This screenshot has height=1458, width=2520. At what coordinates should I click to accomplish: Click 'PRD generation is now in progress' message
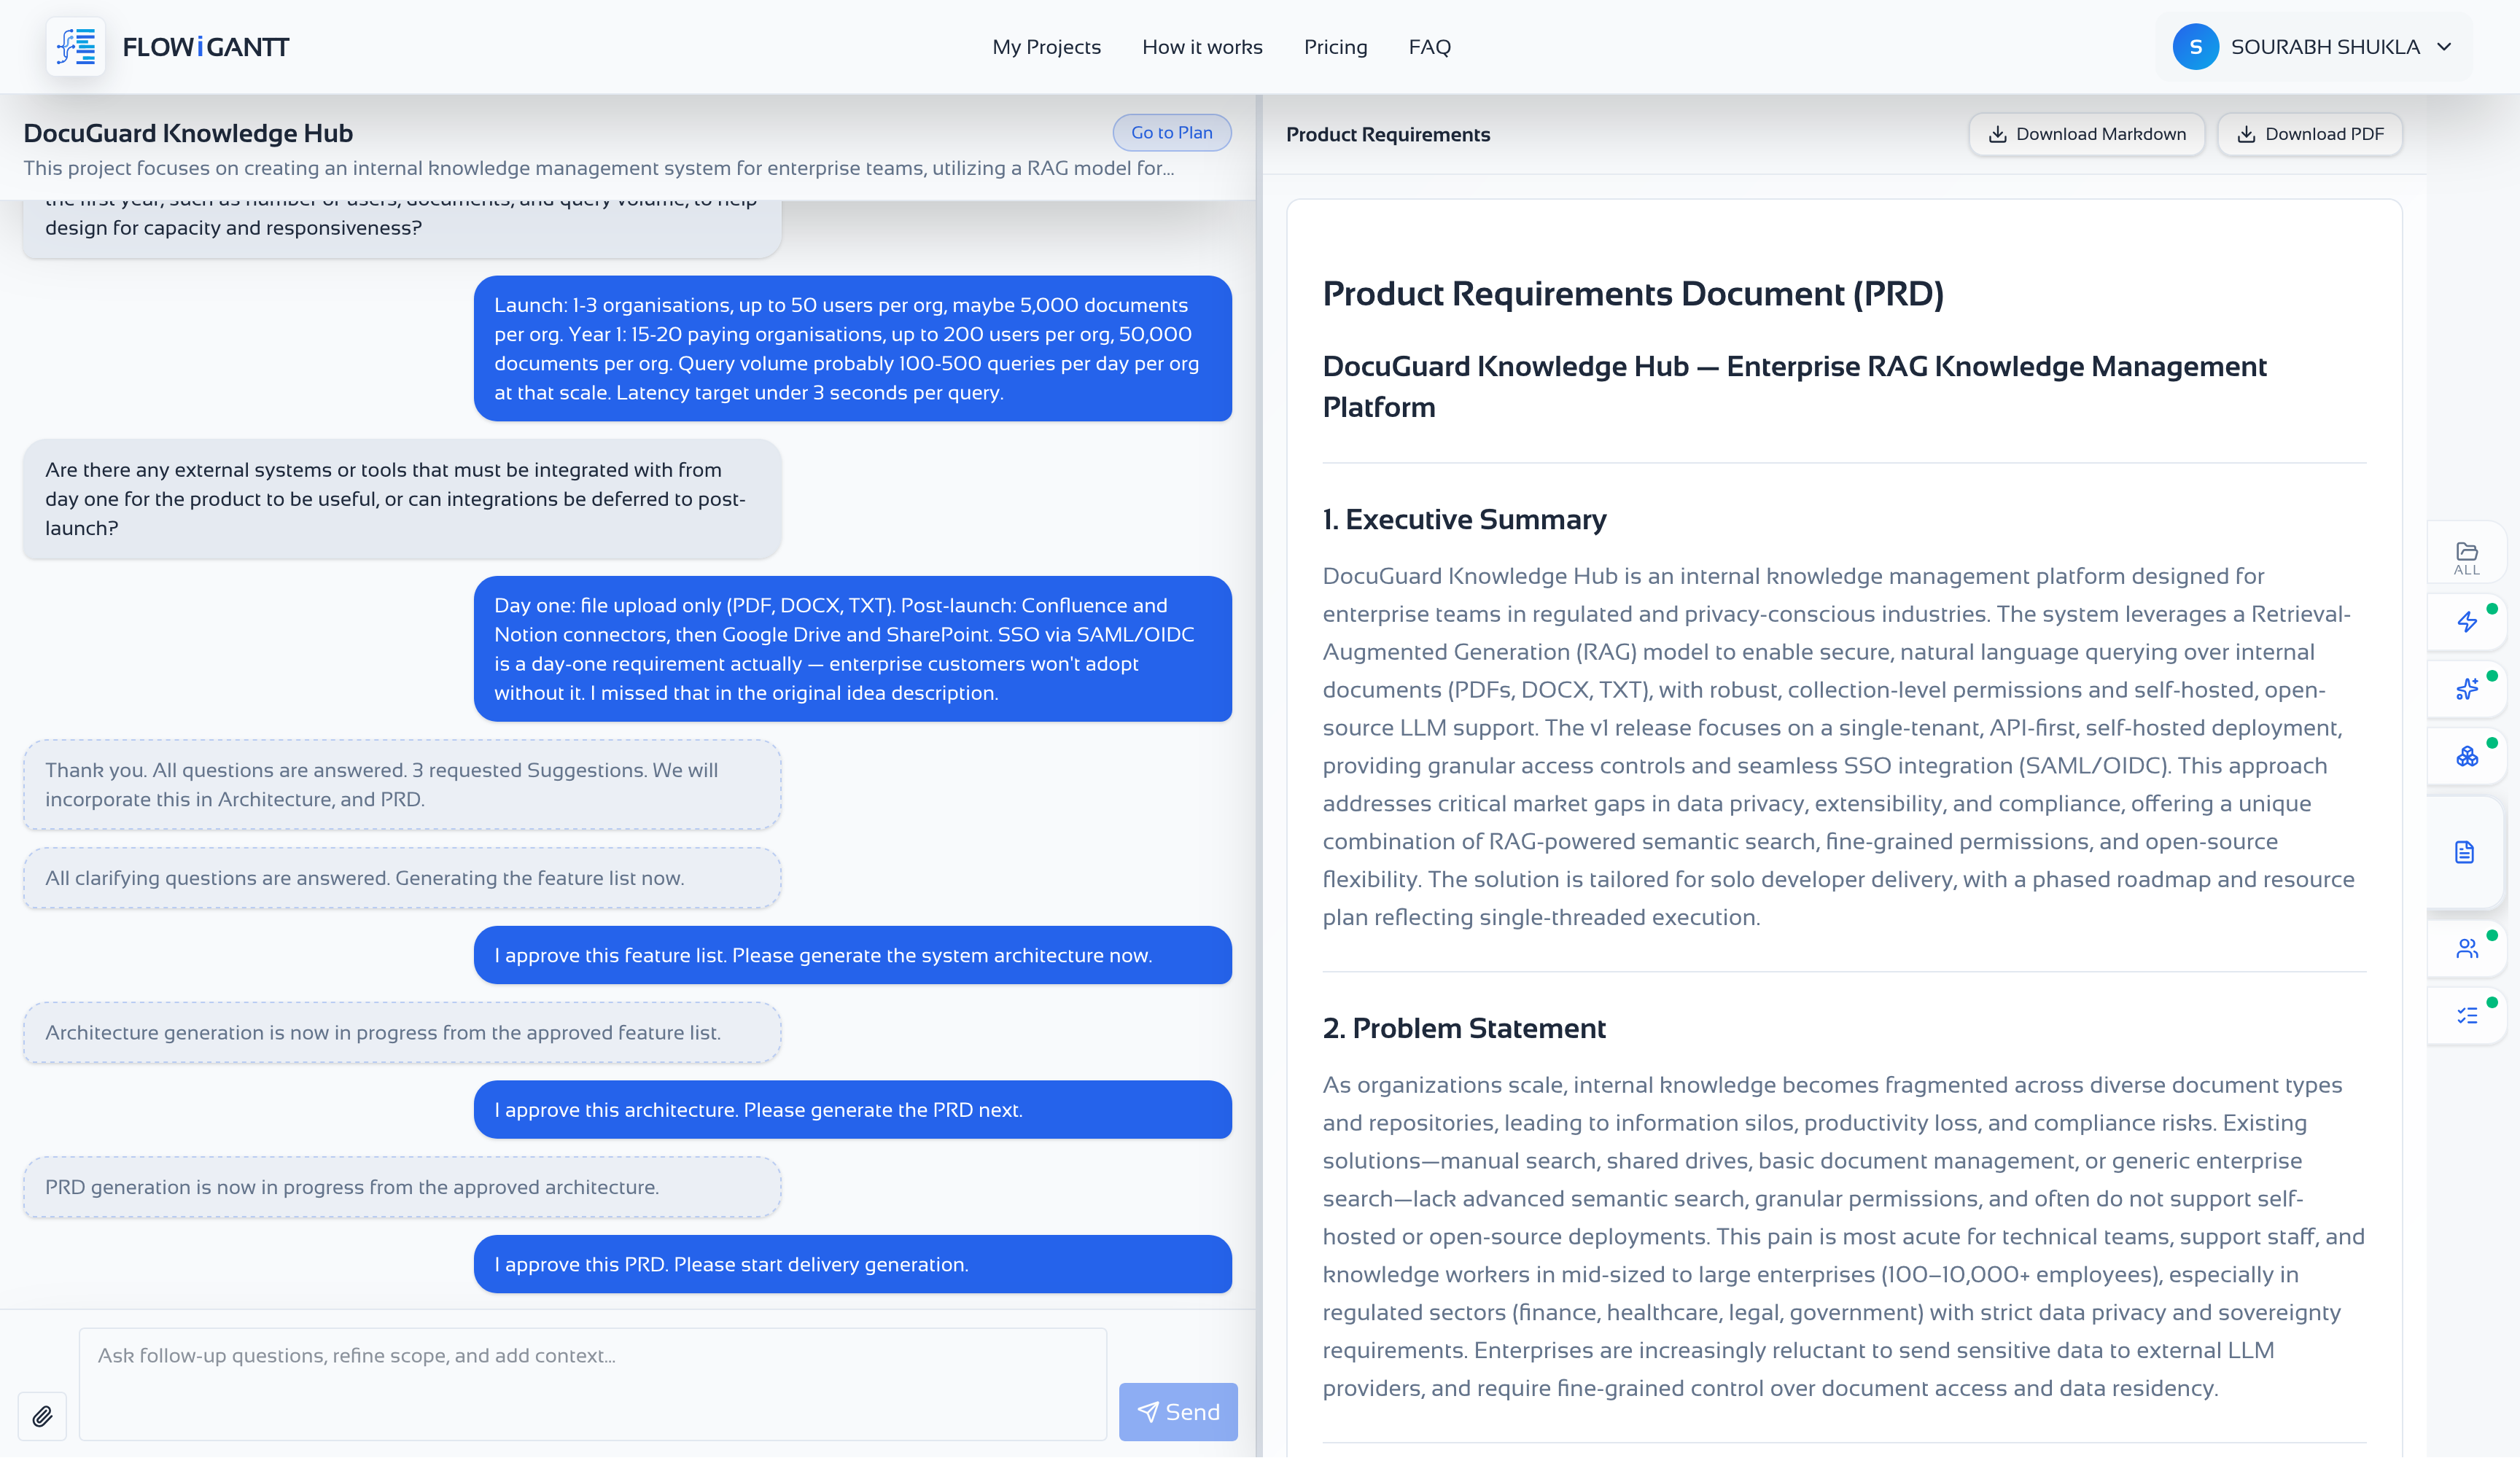(401, 1187)
